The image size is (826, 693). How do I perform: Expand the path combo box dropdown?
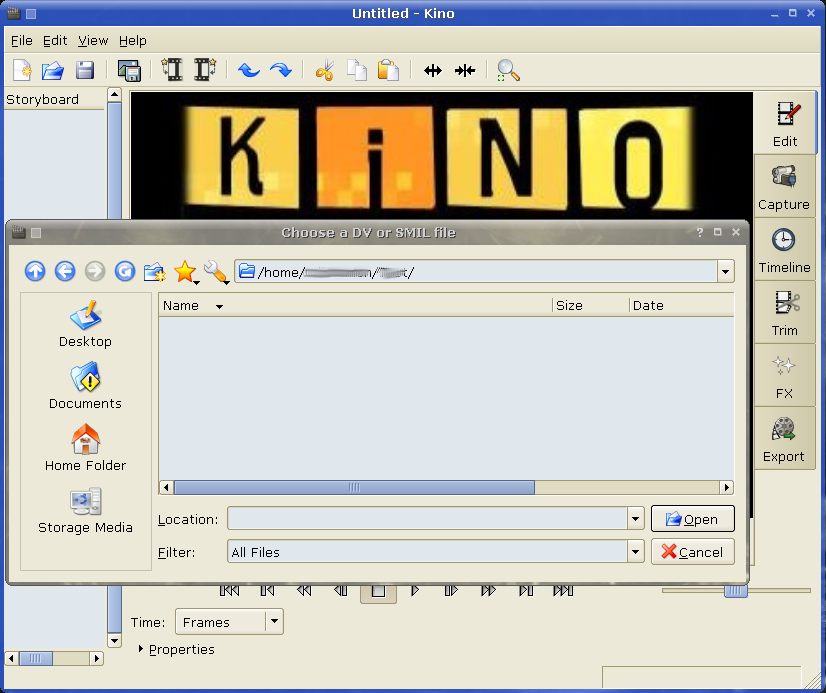pos(725,272)
